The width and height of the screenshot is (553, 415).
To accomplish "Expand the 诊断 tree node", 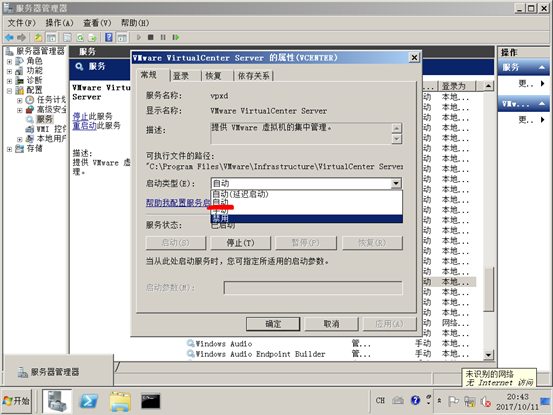I will (x=9, y=81).
